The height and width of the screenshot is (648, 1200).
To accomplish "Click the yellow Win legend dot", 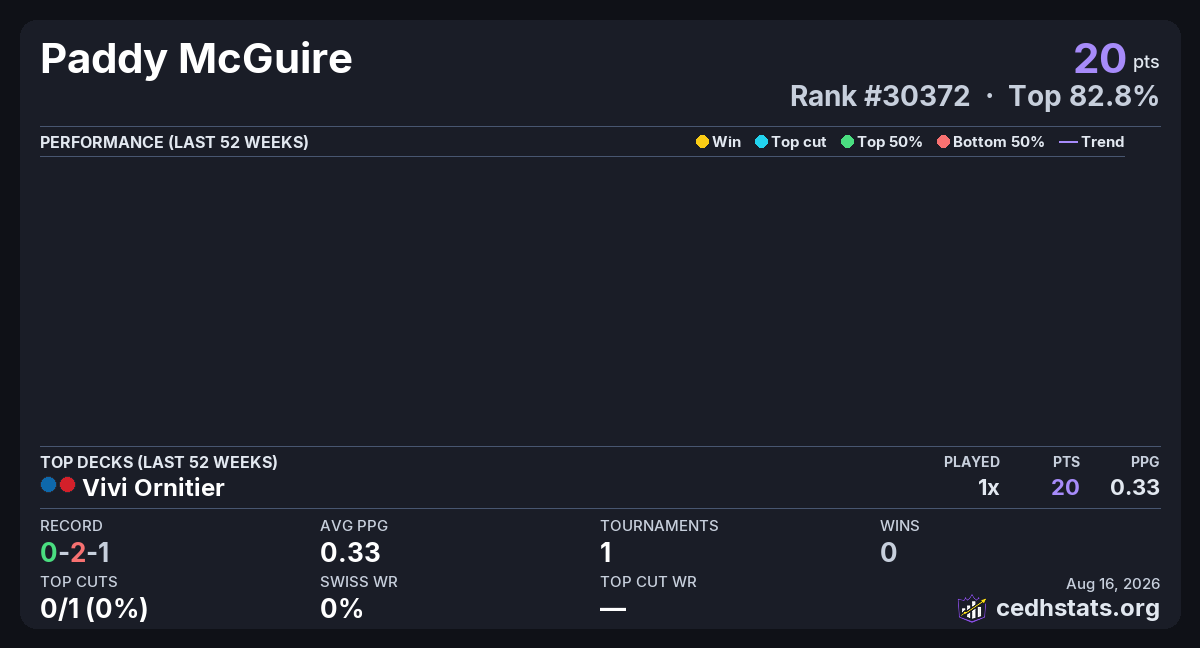I will [702, 142].
